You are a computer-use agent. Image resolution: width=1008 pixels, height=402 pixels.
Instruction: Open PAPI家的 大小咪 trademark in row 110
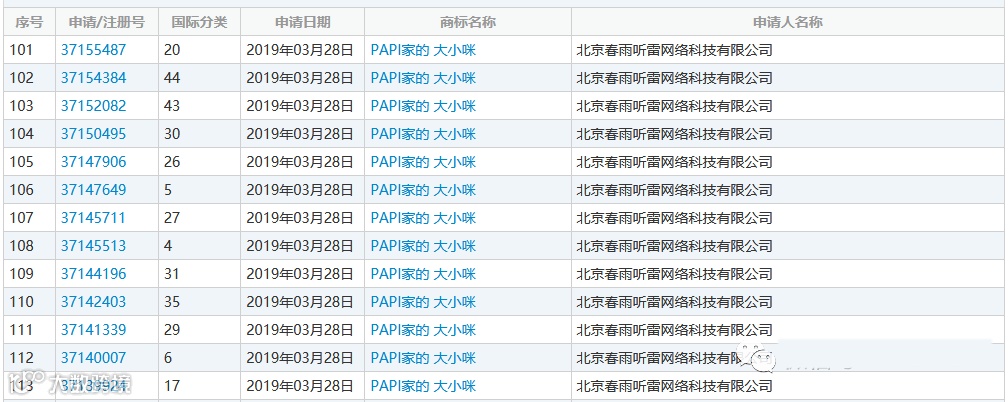point(424,302)
